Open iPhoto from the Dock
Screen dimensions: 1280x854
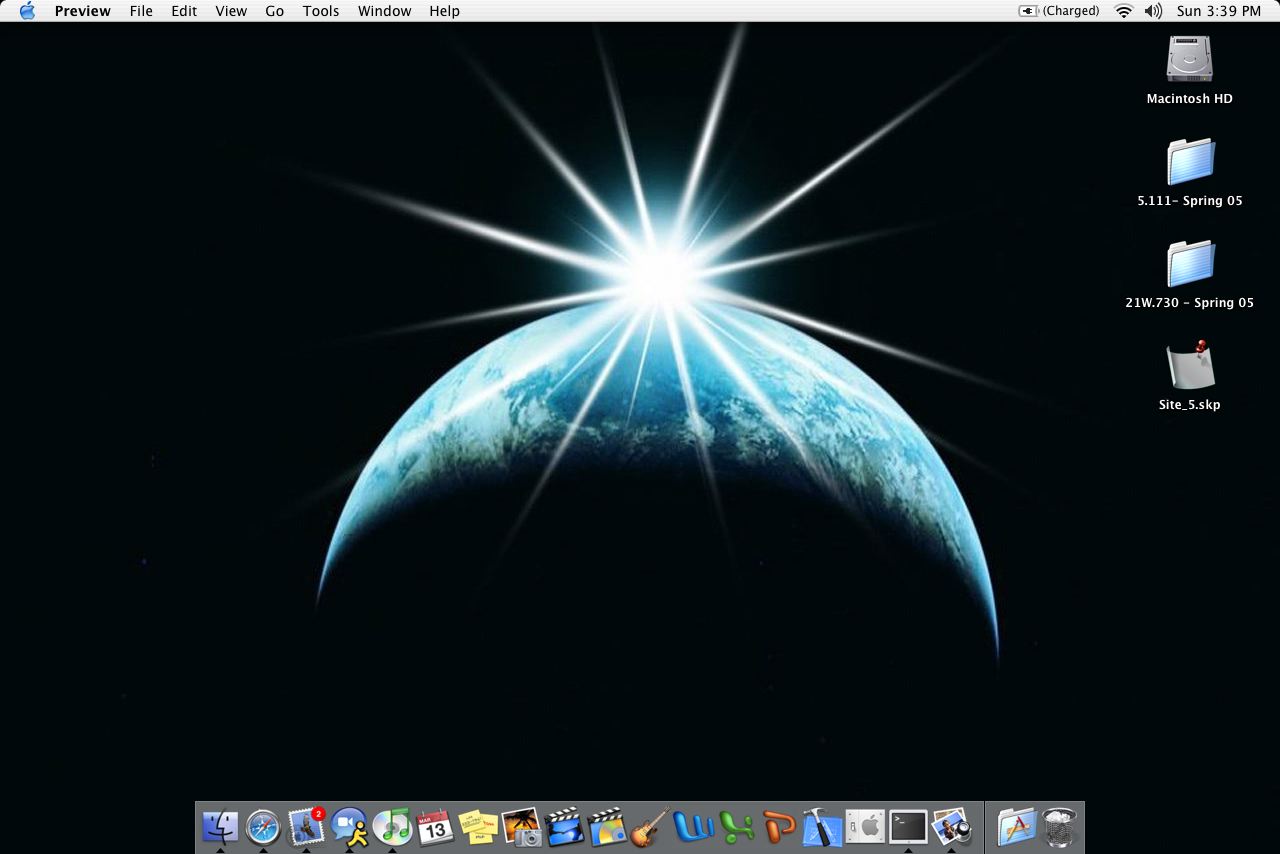point(521,827)
